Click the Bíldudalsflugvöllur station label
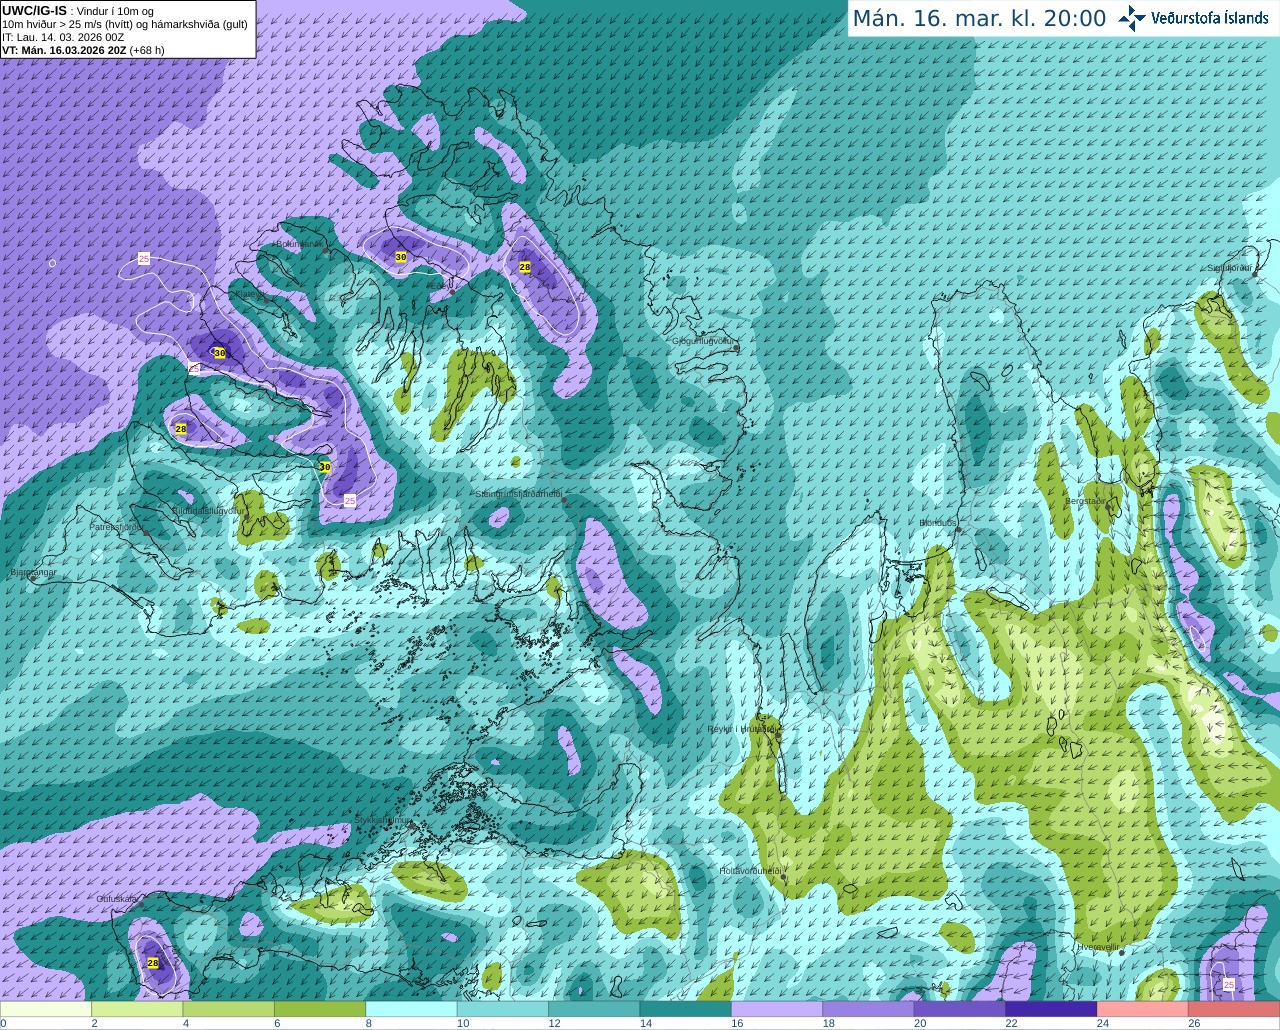Screen dimensions: 1280x1030 pos(208,510)
